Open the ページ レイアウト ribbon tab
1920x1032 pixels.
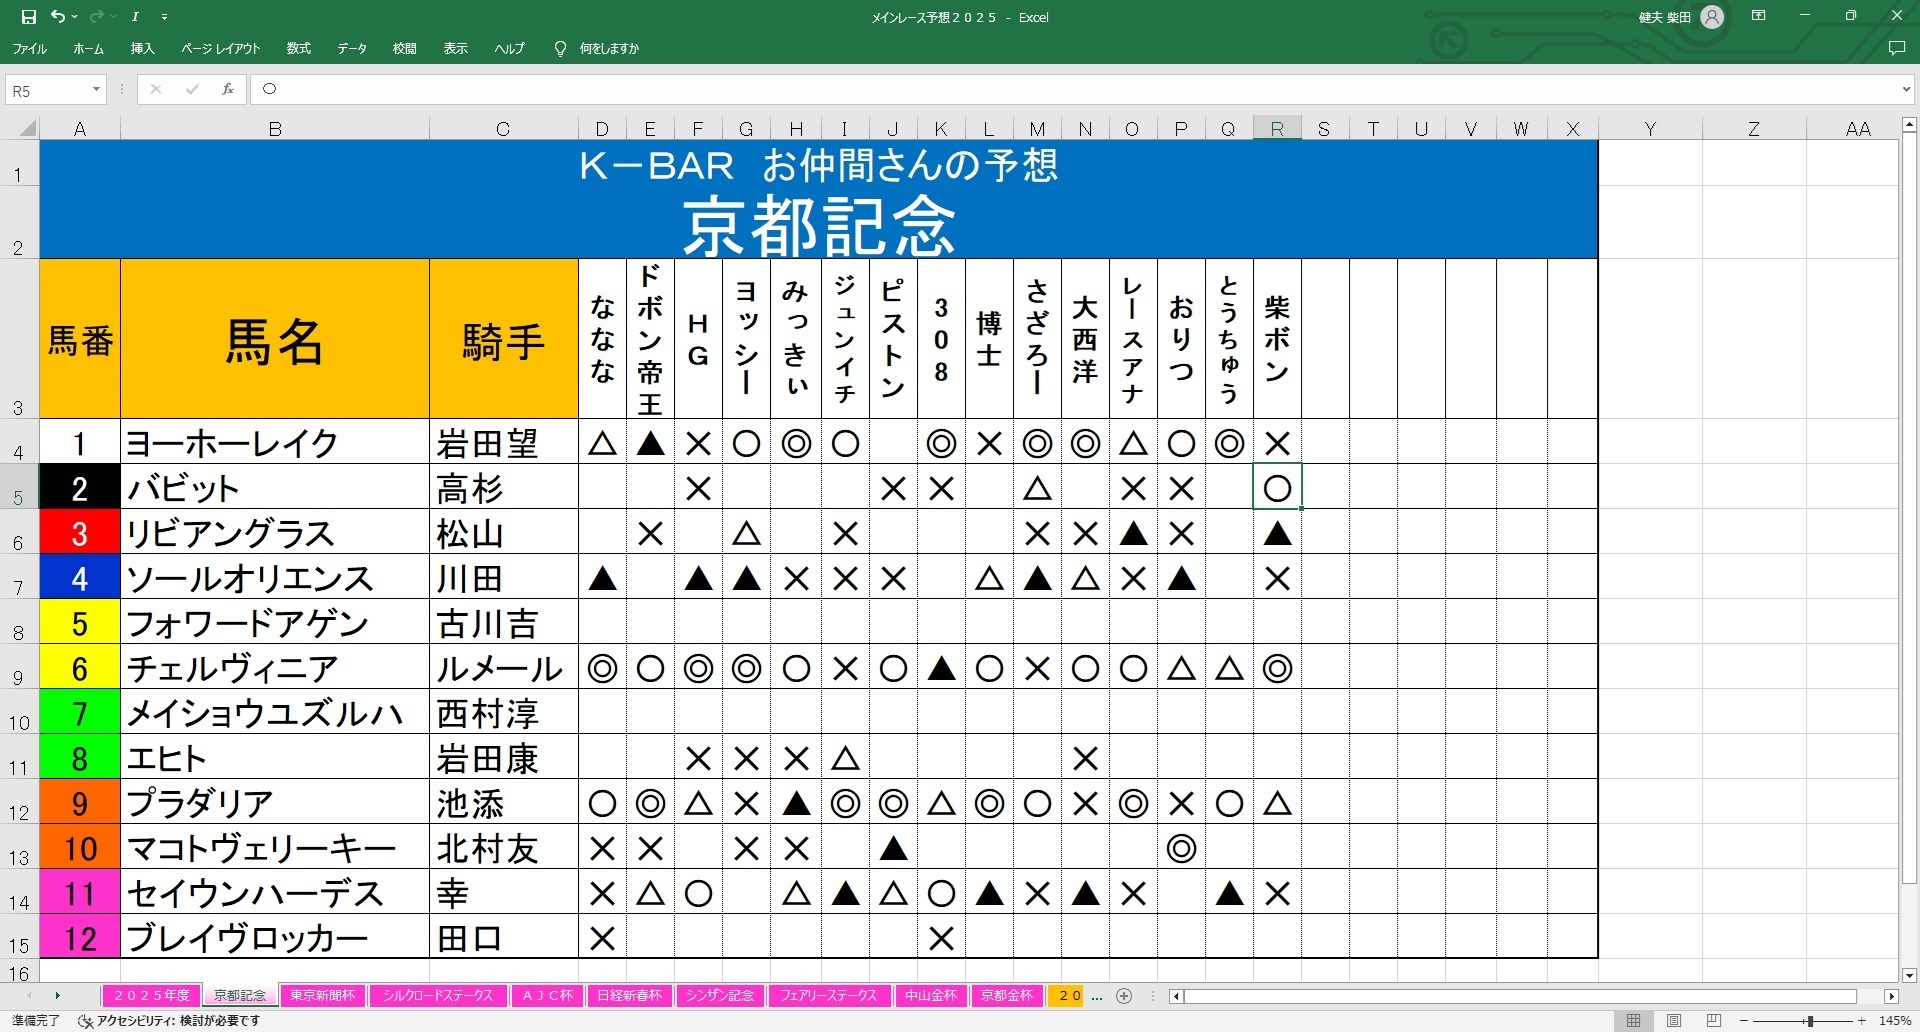pyautogui.click(x=220, y=48)
